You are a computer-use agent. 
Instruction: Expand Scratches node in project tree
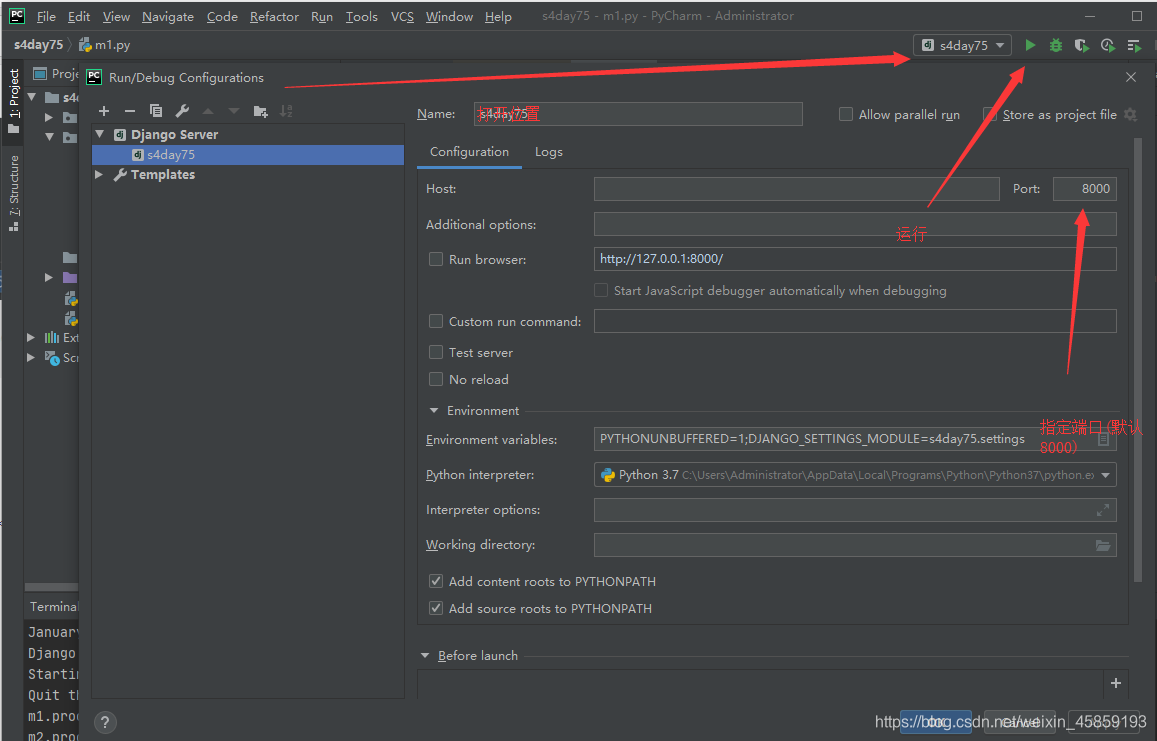tap(30, 357)
